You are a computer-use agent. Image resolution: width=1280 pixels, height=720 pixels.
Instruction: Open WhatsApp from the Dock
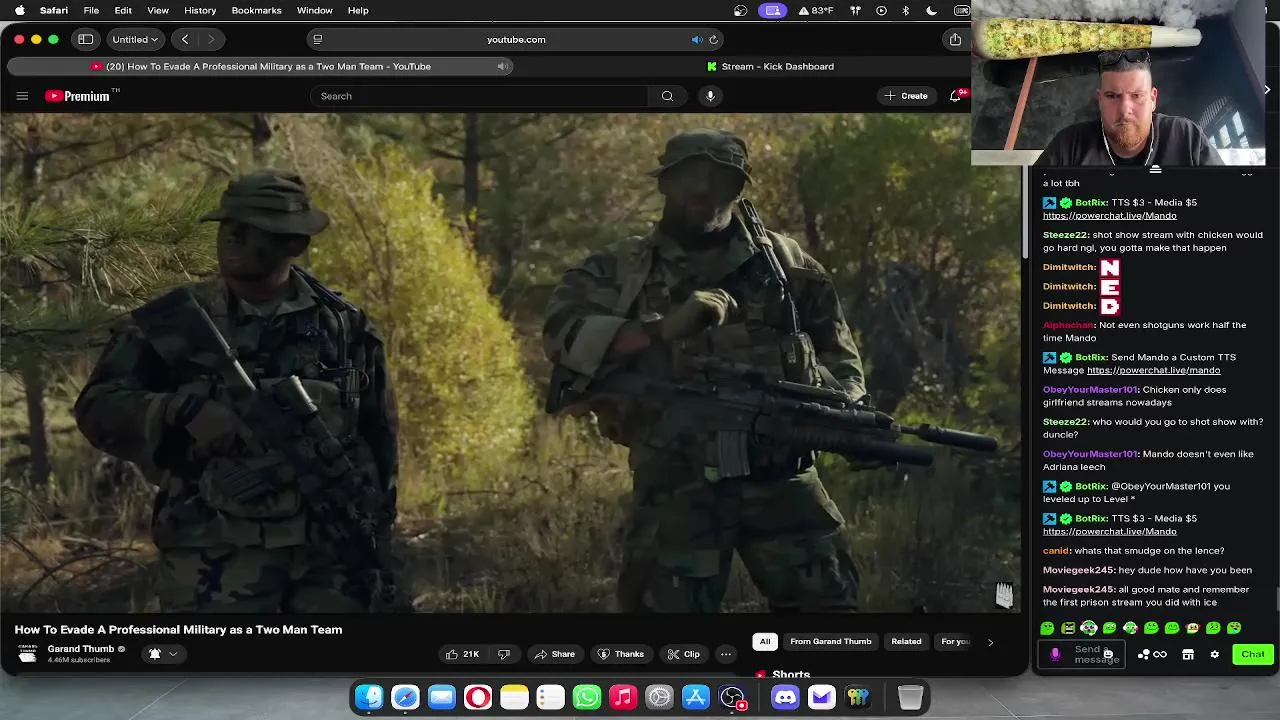[587, 697]
